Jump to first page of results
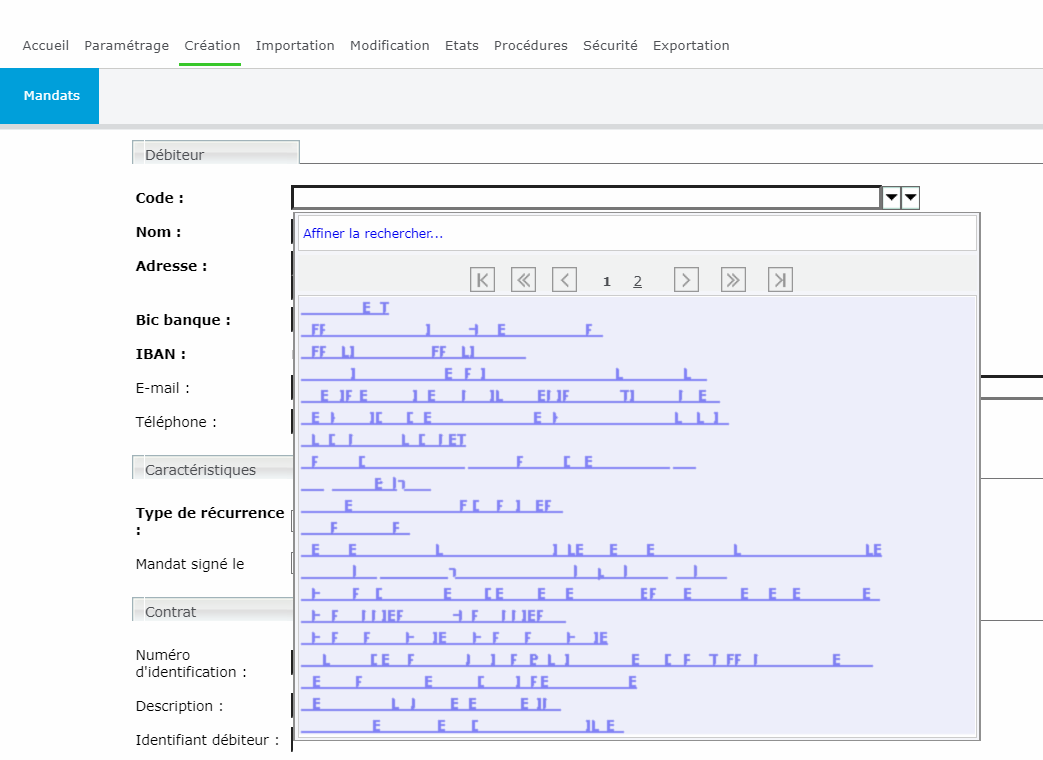This screenshot has height=760, width=1043. 482,280
